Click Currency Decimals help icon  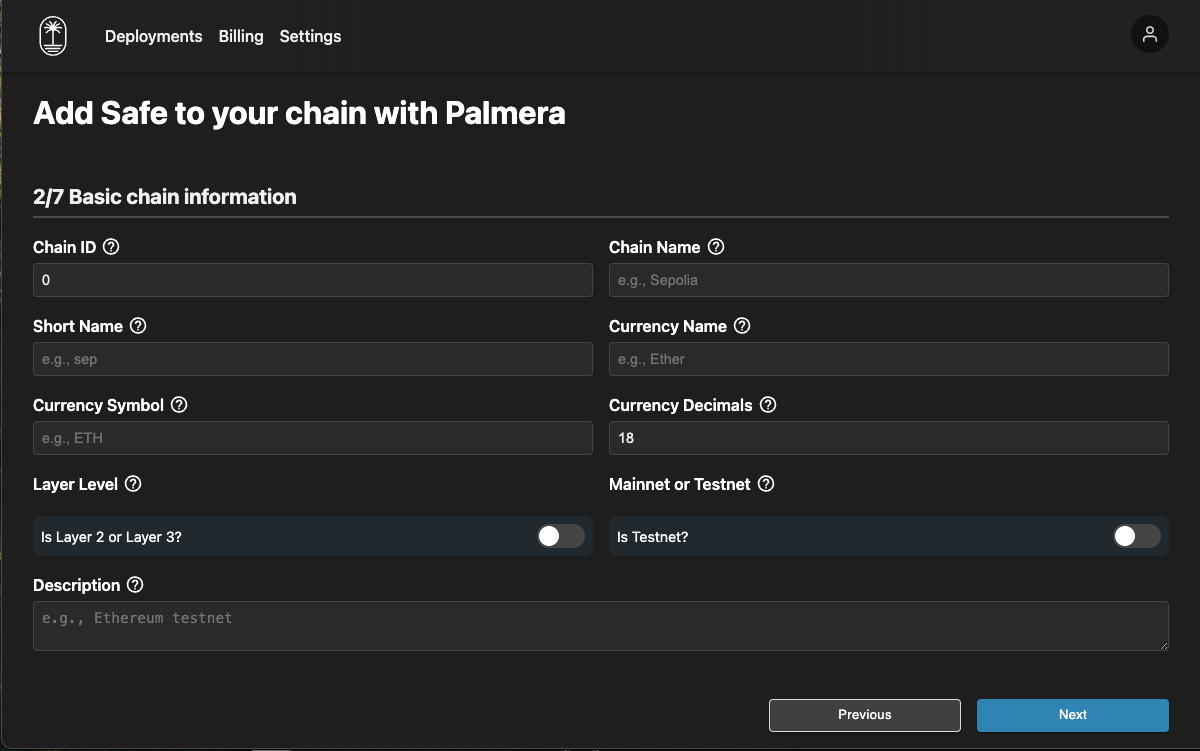(x=768, y=405)
